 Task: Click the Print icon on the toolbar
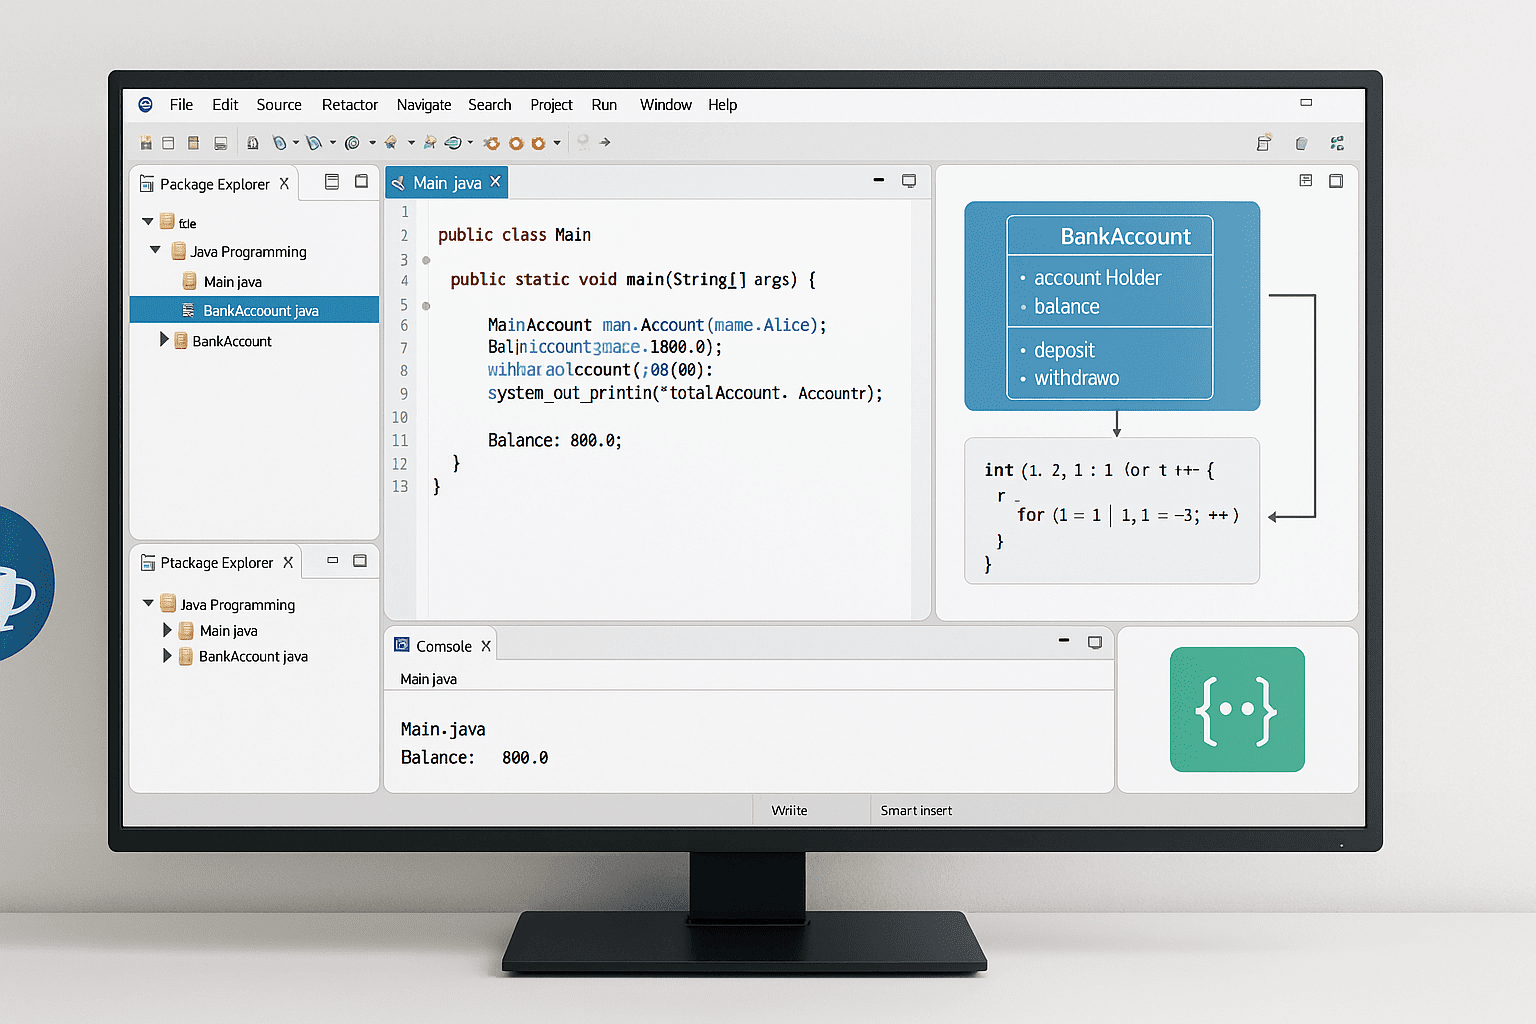(x=220, y=142)
